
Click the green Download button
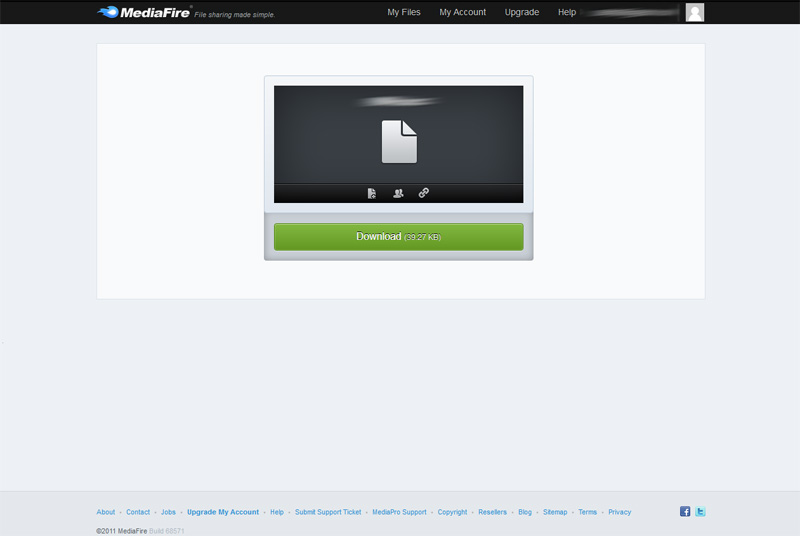point(398,237)
